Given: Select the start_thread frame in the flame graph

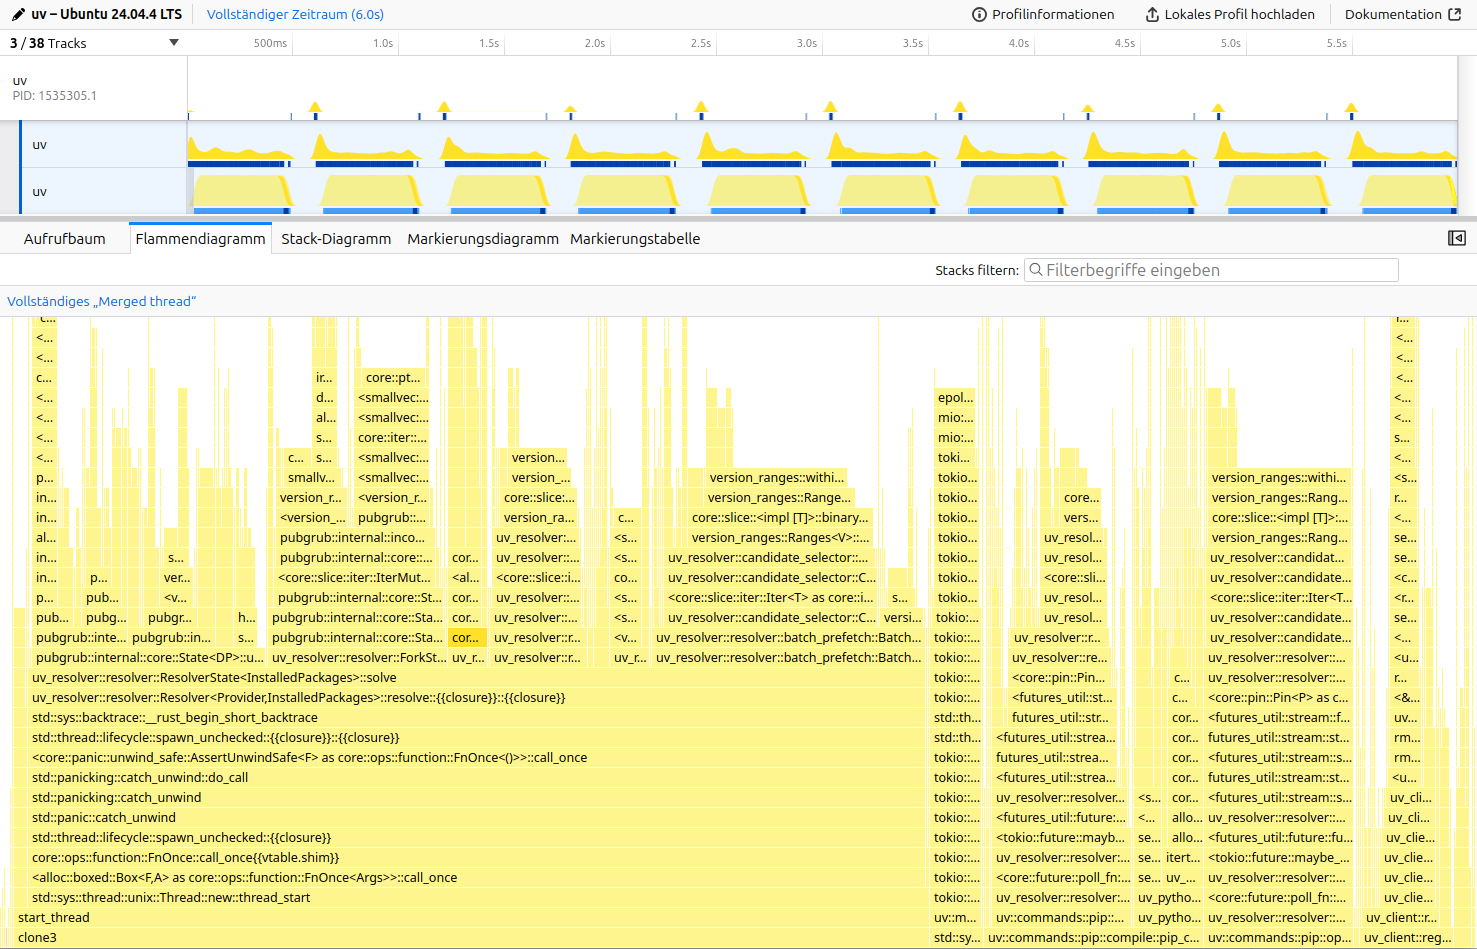Looking at the screenshot, I should 54,917.
